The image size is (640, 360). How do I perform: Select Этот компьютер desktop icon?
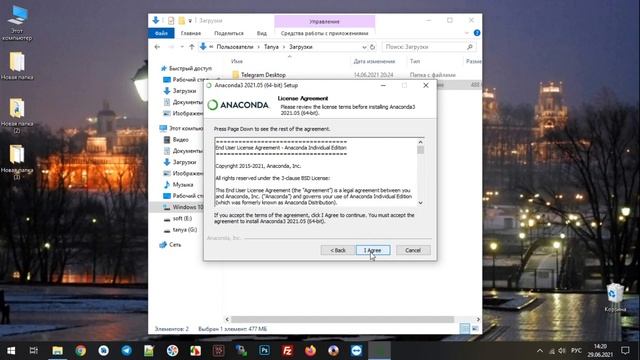[17, 23]
